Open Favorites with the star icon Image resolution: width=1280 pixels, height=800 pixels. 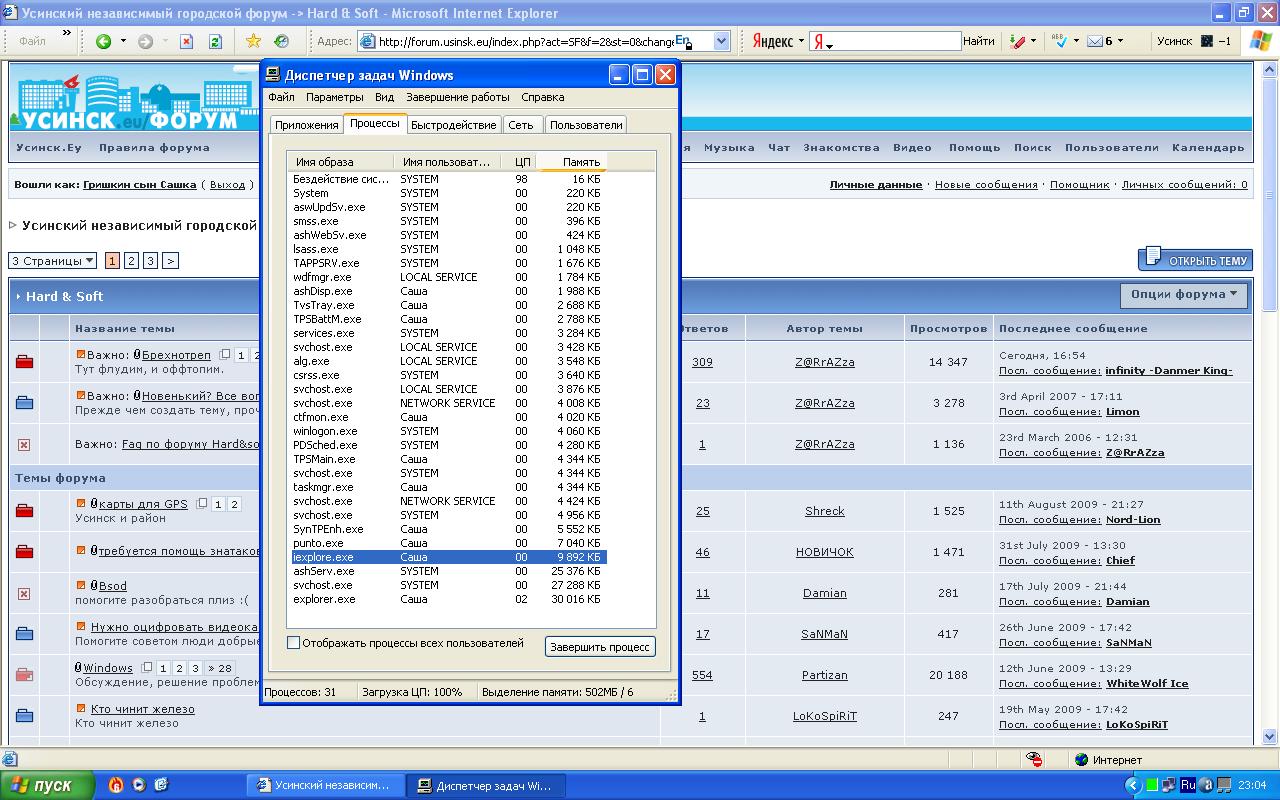(x=253, y=41)
